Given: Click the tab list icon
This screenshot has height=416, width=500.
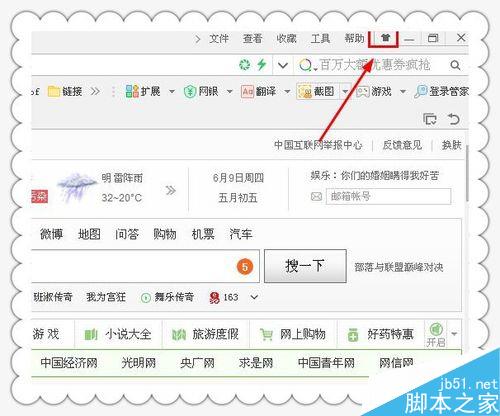Looking at the screenshot, I should [430, 119].
